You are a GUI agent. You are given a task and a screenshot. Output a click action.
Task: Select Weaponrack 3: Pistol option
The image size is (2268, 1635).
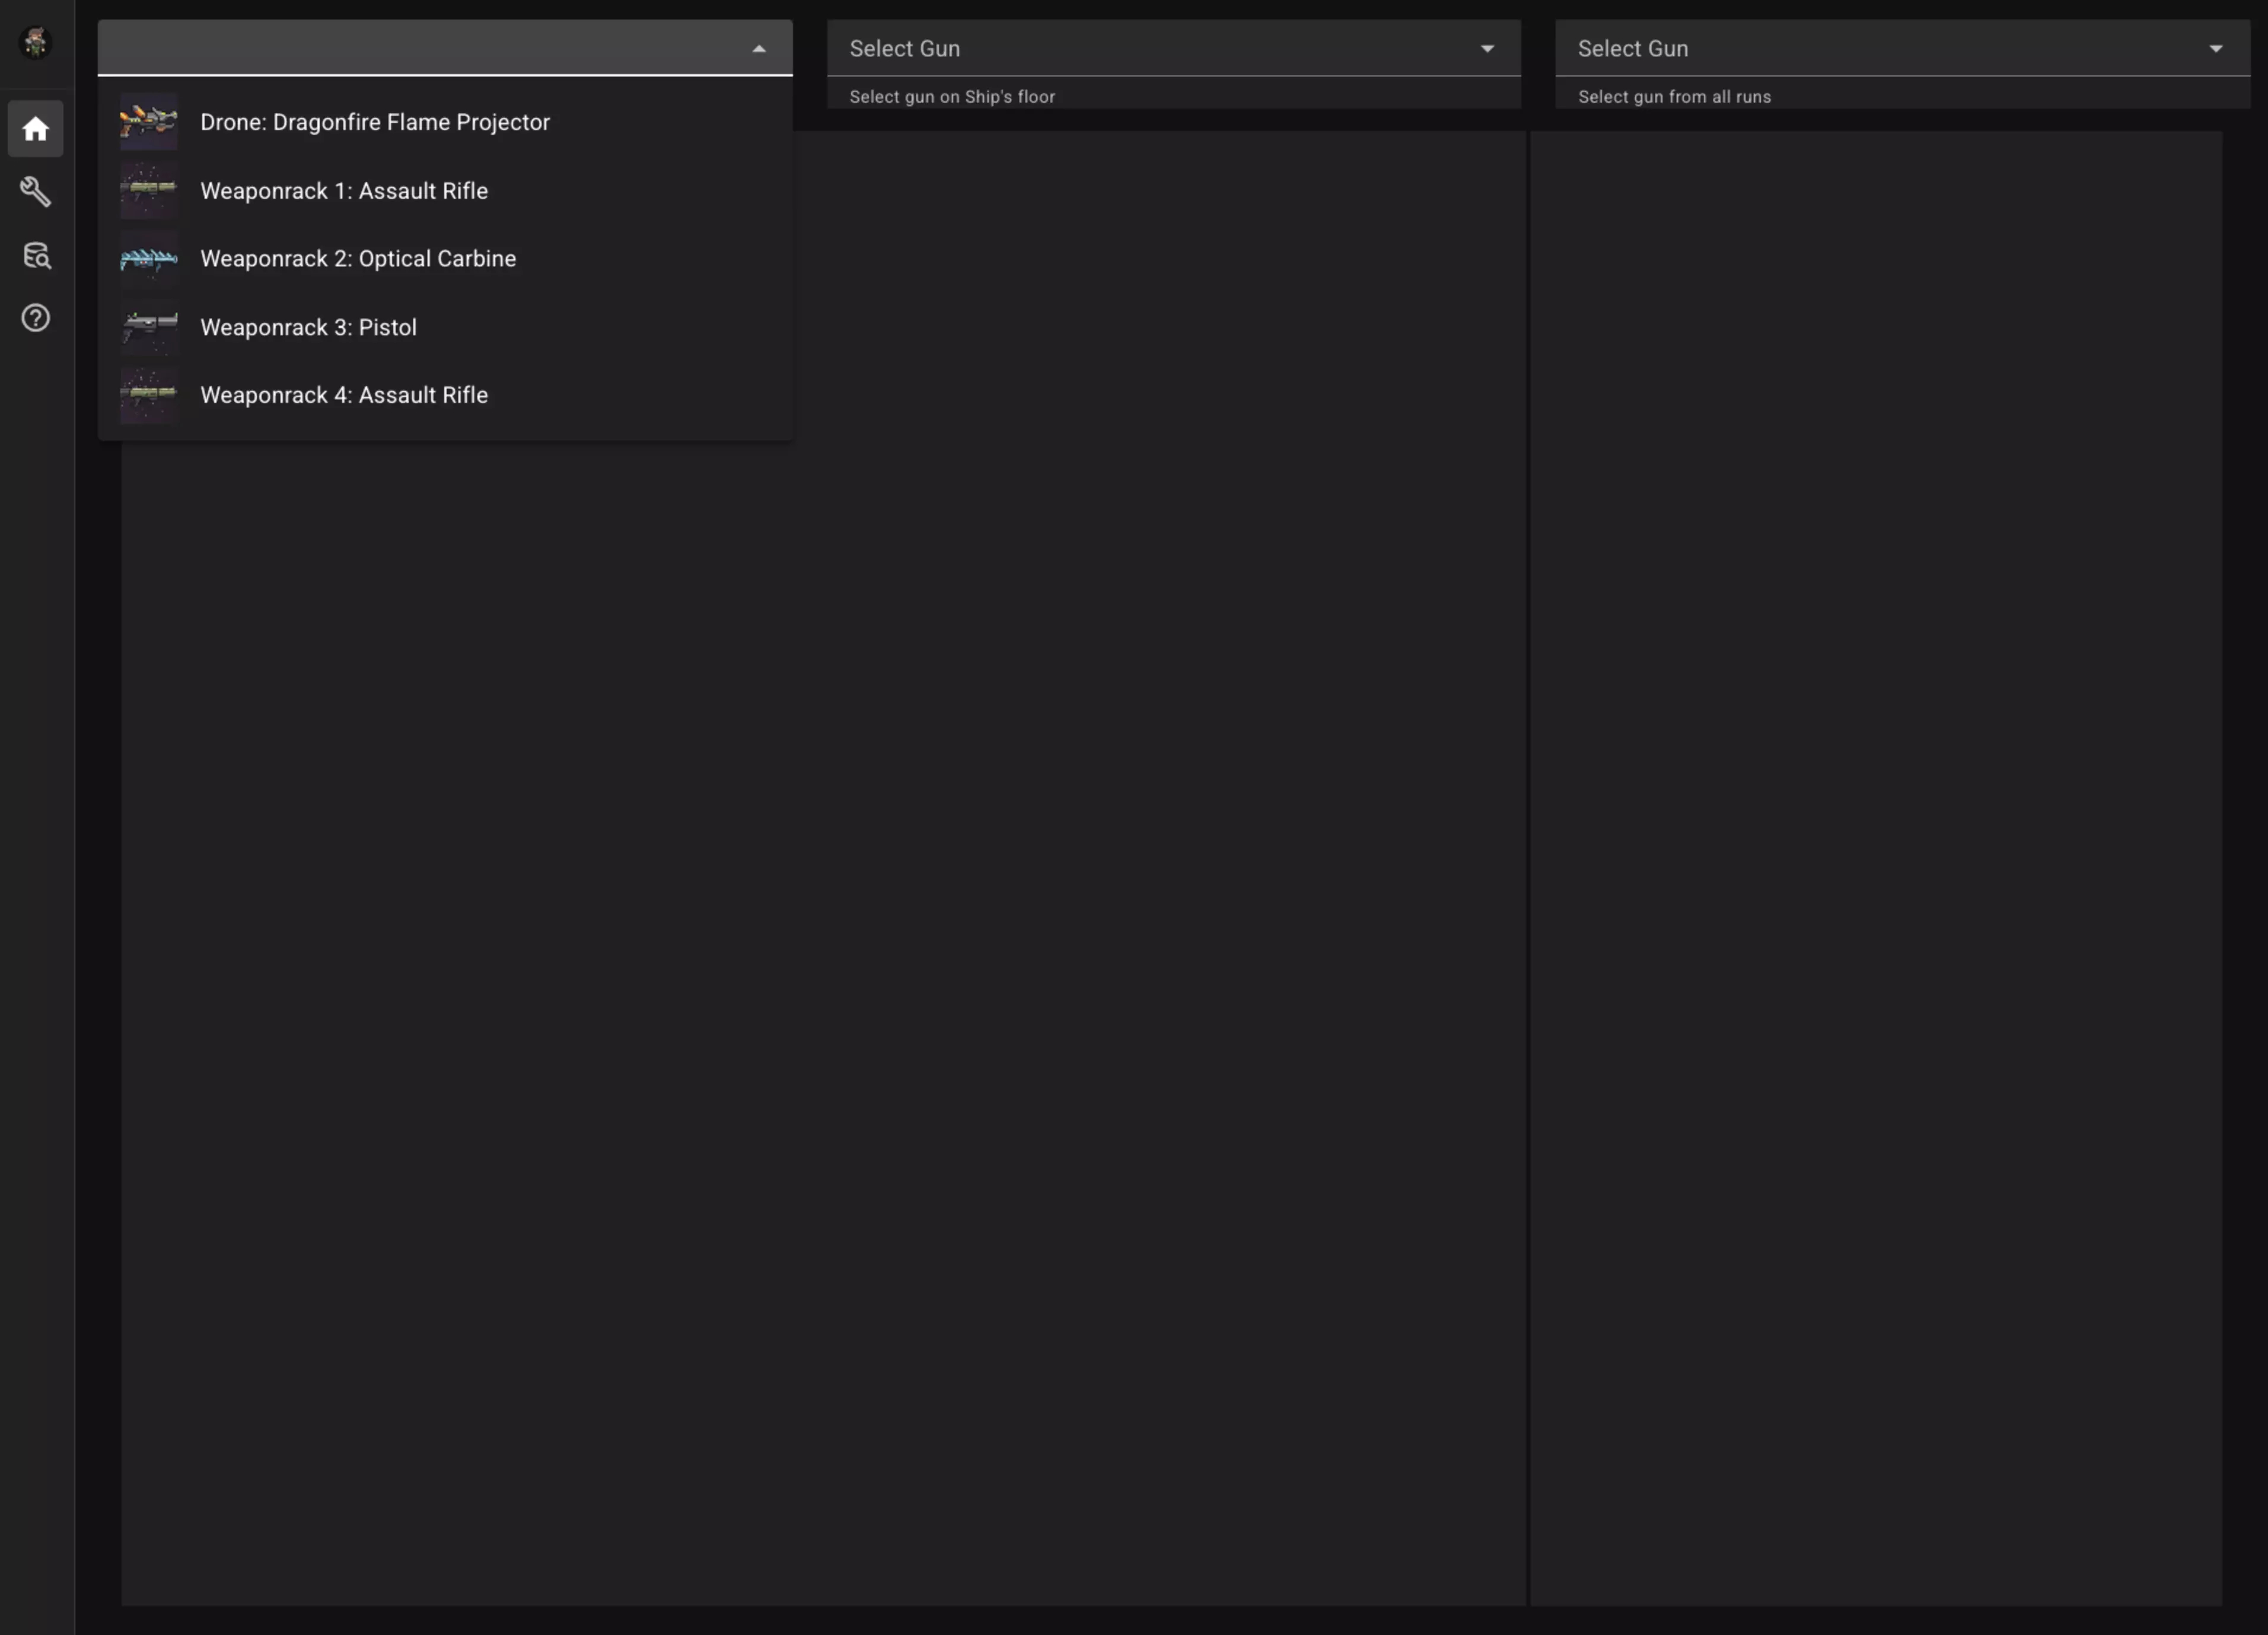tap(308, 327)
